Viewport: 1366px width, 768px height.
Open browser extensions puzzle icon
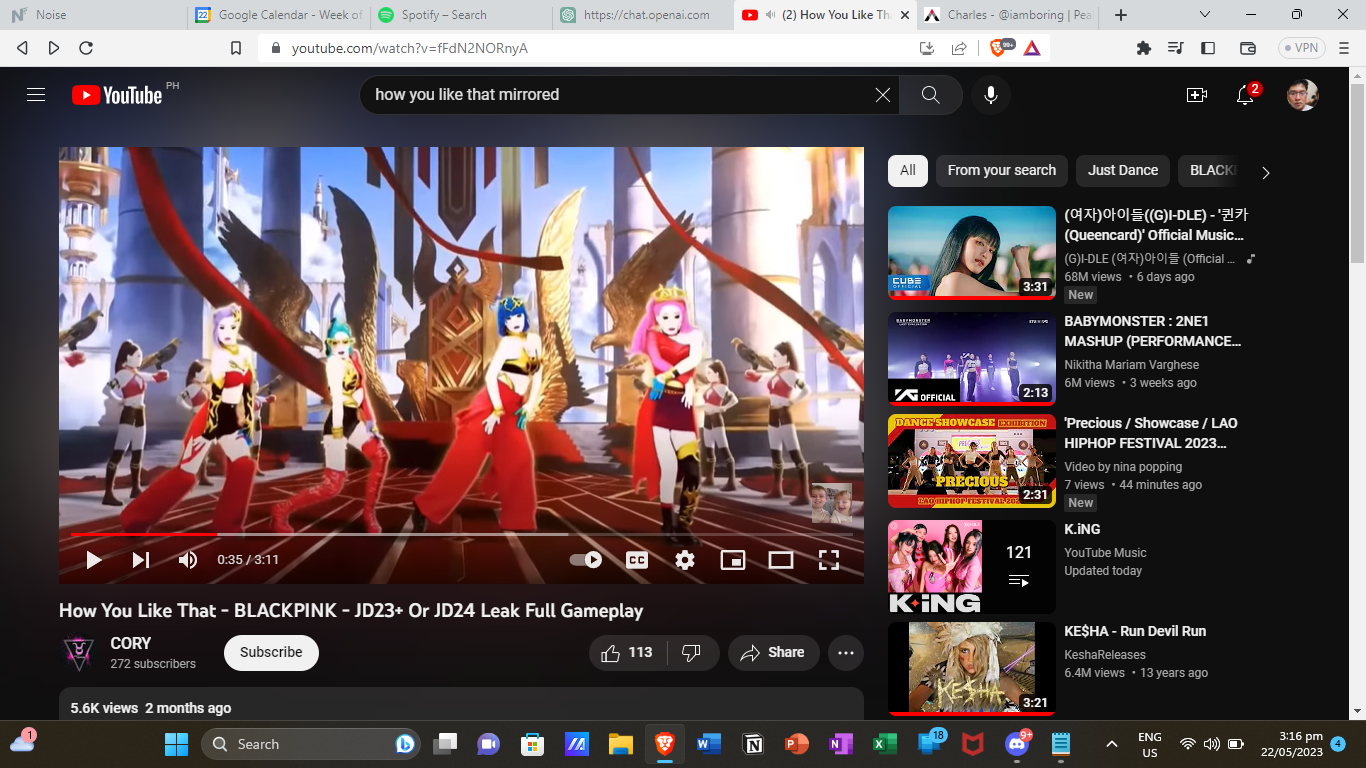[1144, 48]
